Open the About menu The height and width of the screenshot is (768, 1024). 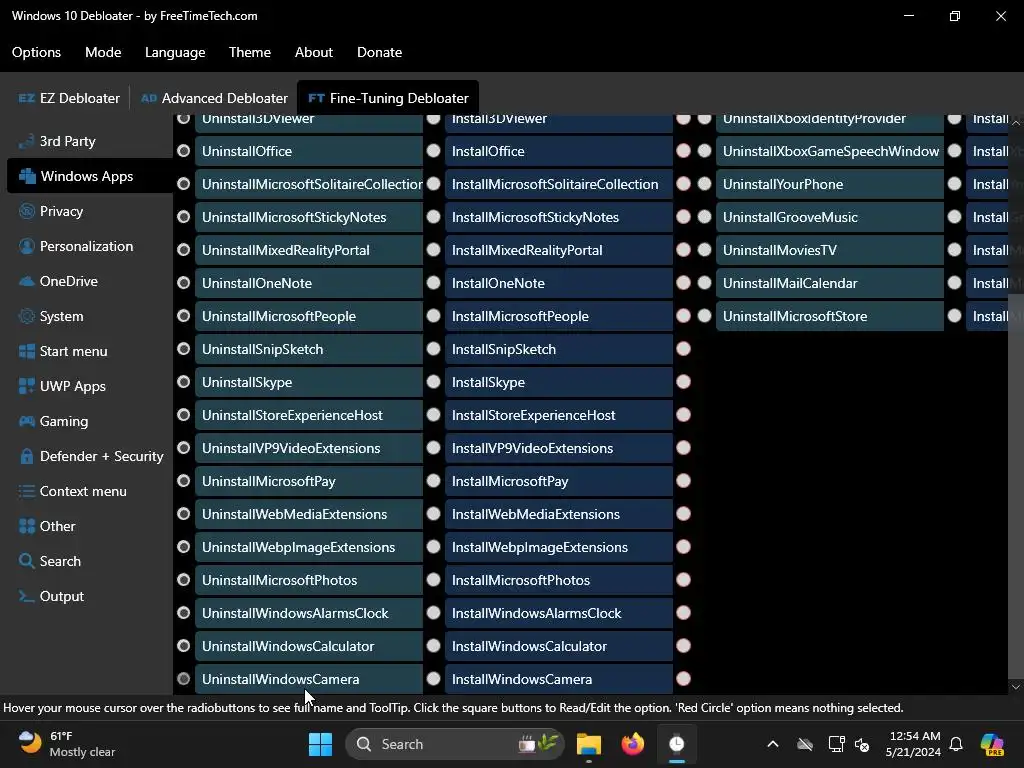point(313,52)
